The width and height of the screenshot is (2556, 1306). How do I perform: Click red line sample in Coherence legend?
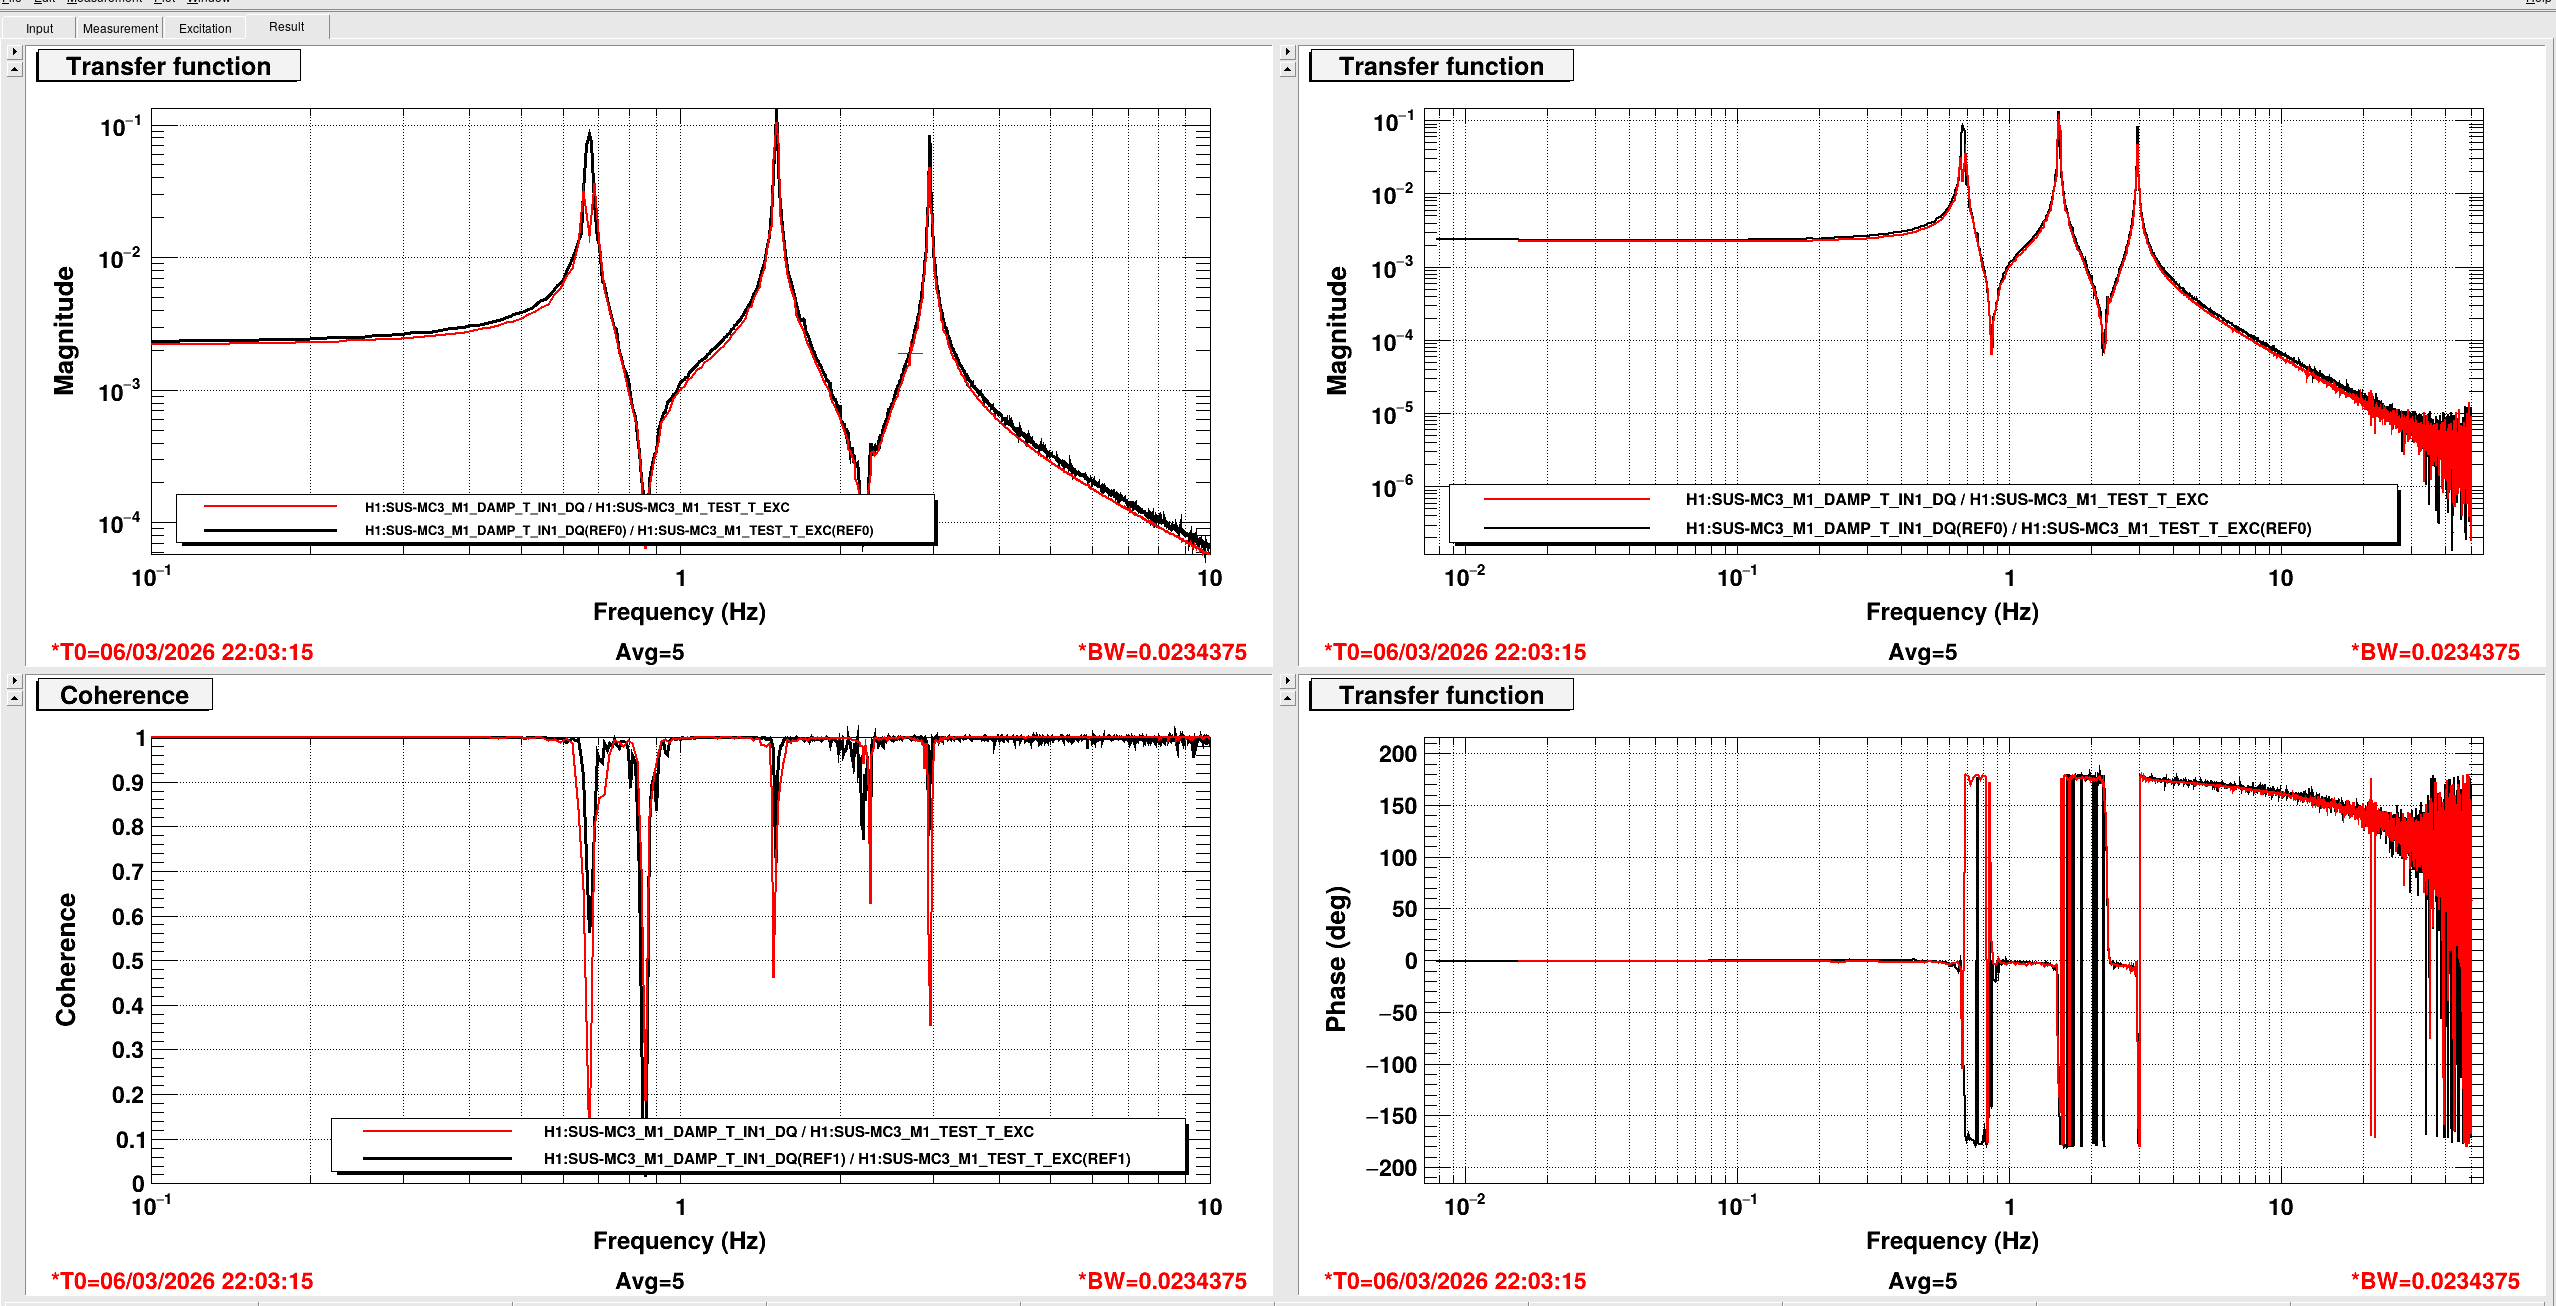[x=437, y=1131]
